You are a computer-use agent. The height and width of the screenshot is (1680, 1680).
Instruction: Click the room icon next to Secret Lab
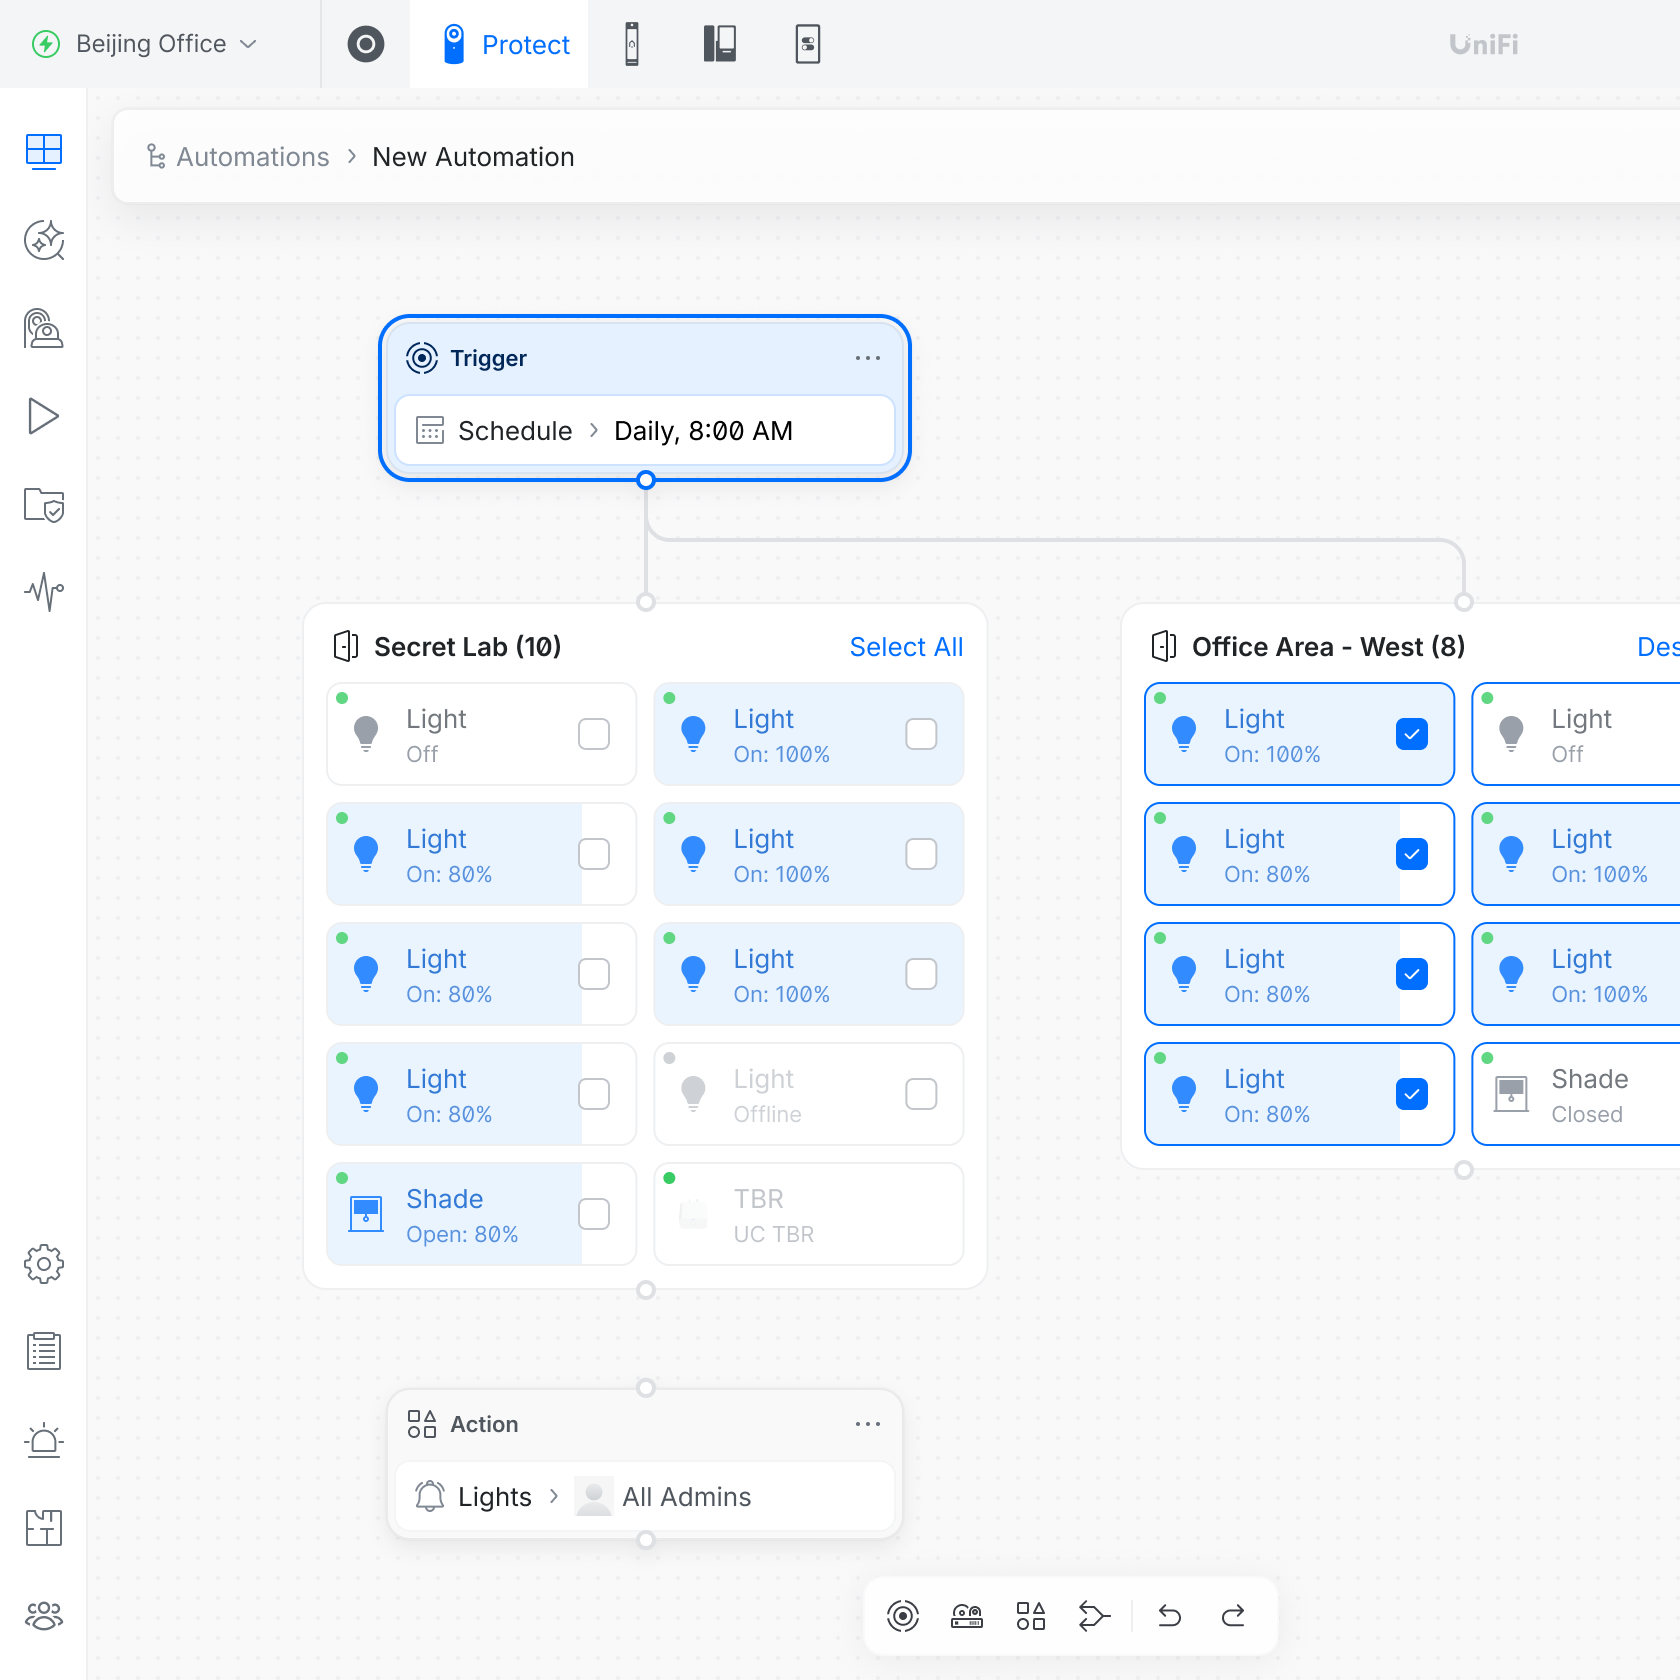point(346,646)
